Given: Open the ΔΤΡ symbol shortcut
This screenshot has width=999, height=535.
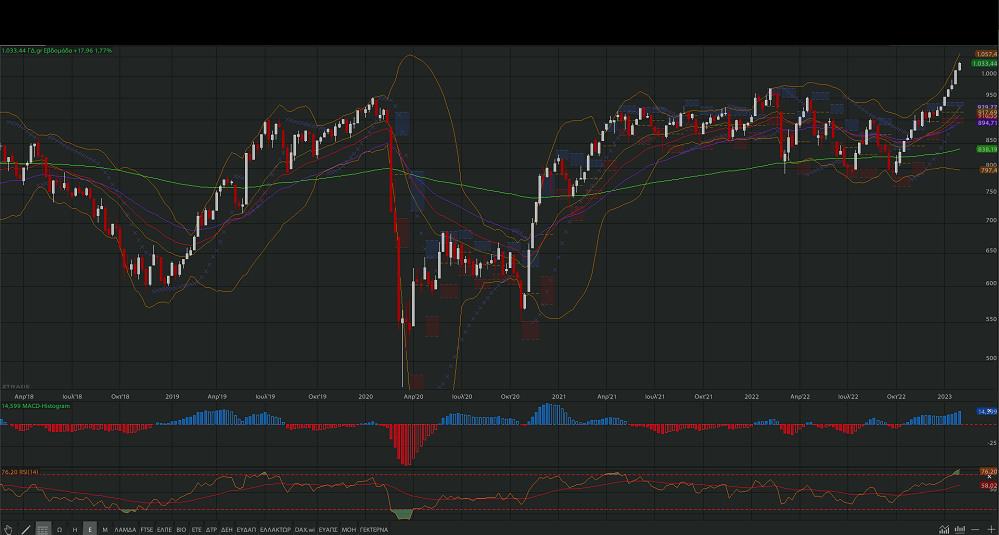Looking at the screenshot, I should click(212, 529).
